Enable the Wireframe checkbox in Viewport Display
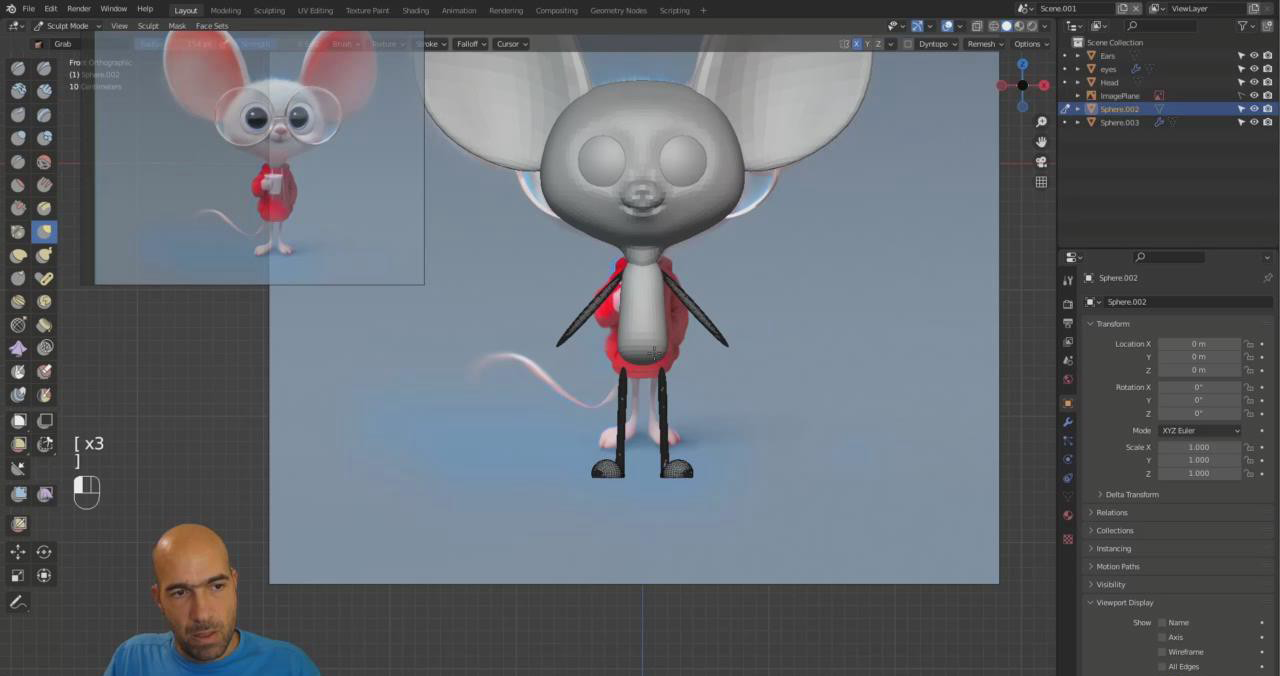This screenshot has width=1280, height=676. (x=1162, y=652)
